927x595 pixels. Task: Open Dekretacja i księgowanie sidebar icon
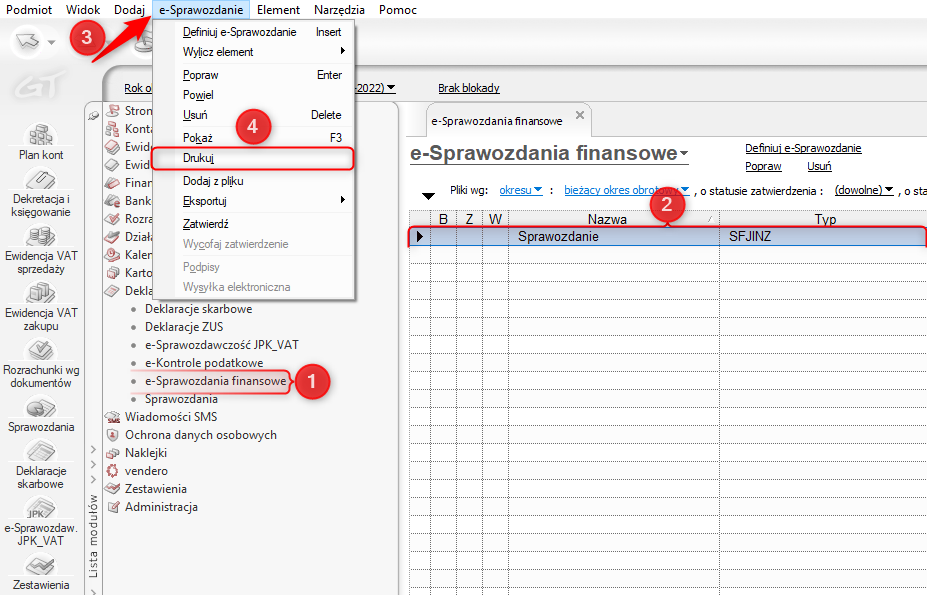click(x=40, y=179)
